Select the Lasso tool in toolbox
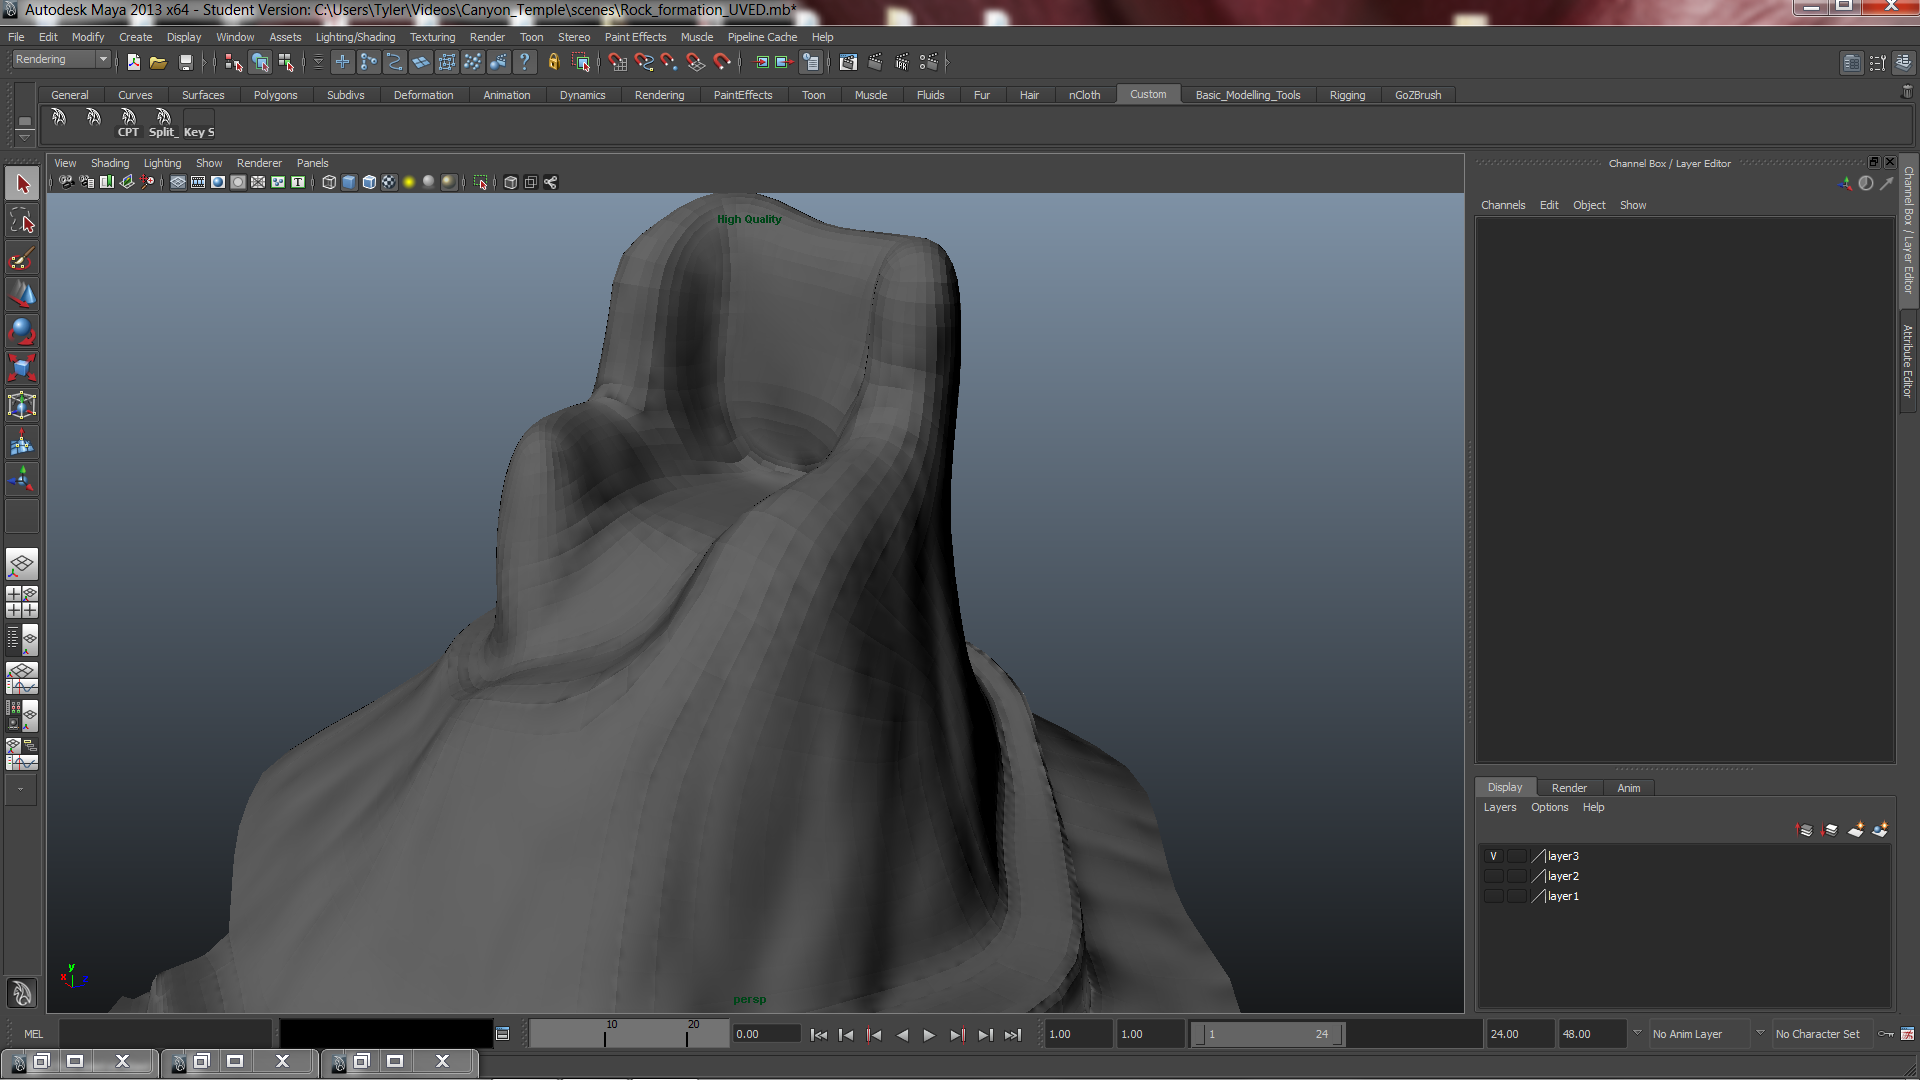 (x=22, y=221)
